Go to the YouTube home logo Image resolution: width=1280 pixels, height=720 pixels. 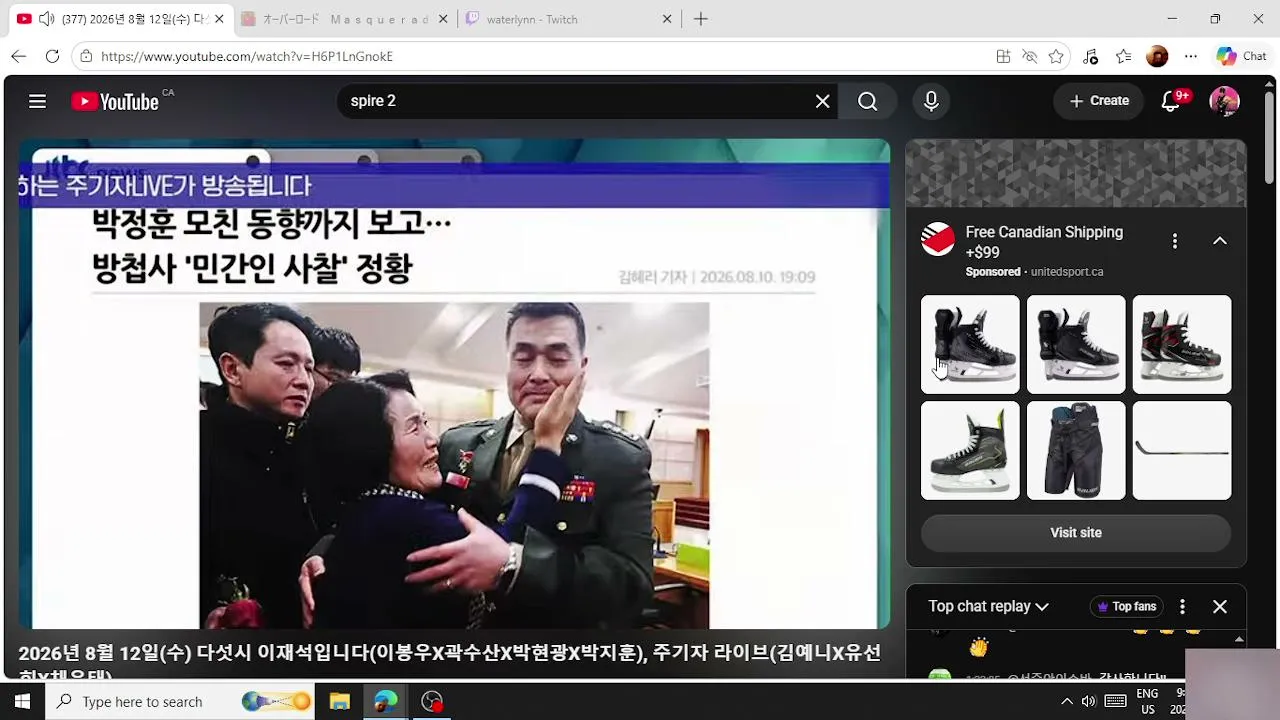tap(115, 101)
